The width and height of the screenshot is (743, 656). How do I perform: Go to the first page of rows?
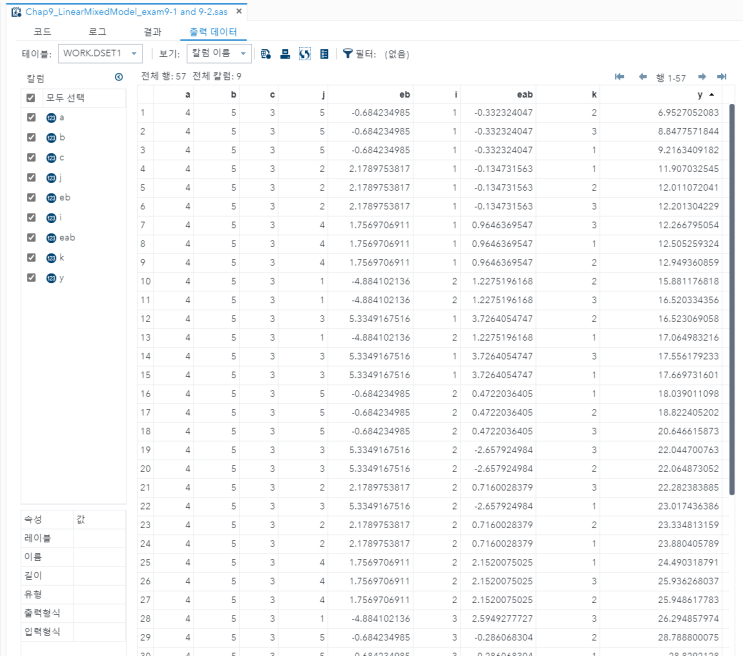click(x=620, y=77)
